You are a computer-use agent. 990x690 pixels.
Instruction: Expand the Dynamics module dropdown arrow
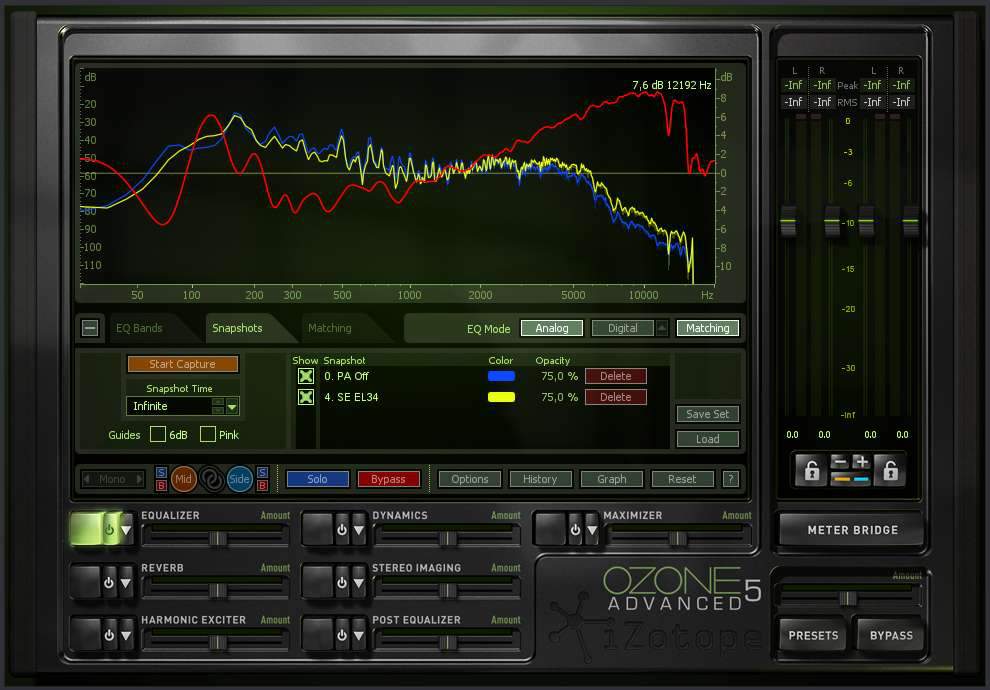358,530
